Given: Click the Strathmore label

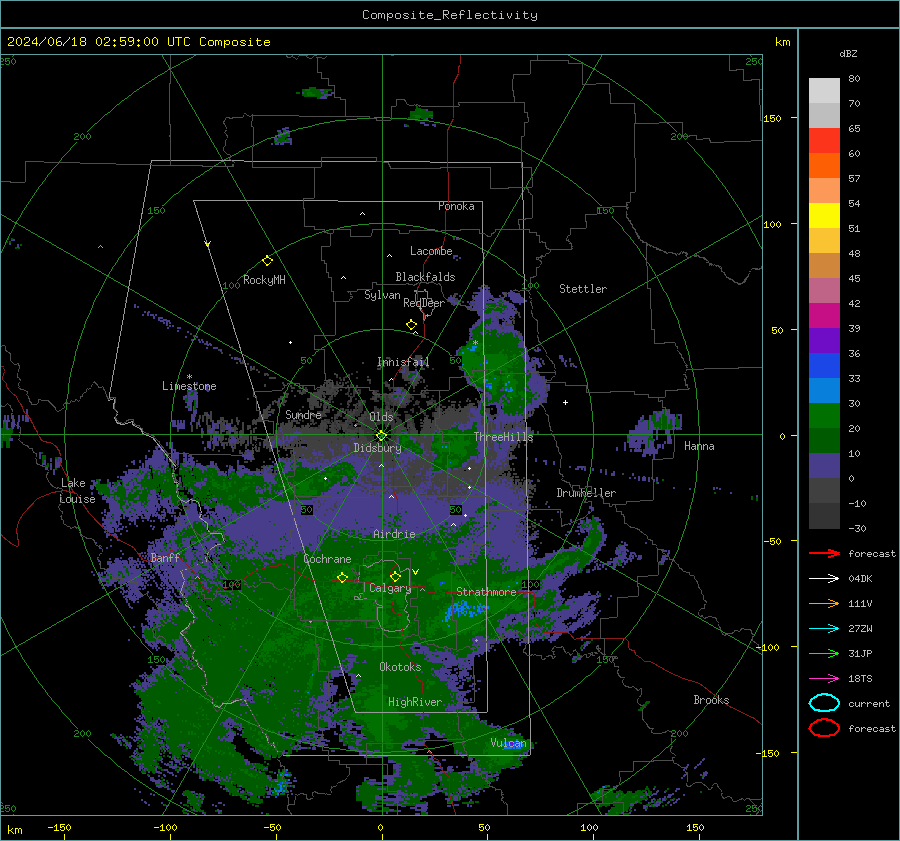Looking at the screenshot, I should [x=486, y=592].
